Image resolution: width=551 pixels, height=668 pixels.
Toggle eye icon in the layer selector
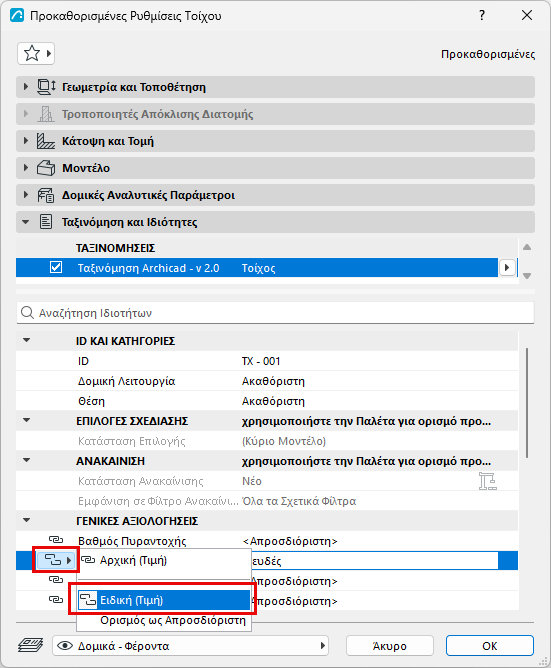(64, 646)
